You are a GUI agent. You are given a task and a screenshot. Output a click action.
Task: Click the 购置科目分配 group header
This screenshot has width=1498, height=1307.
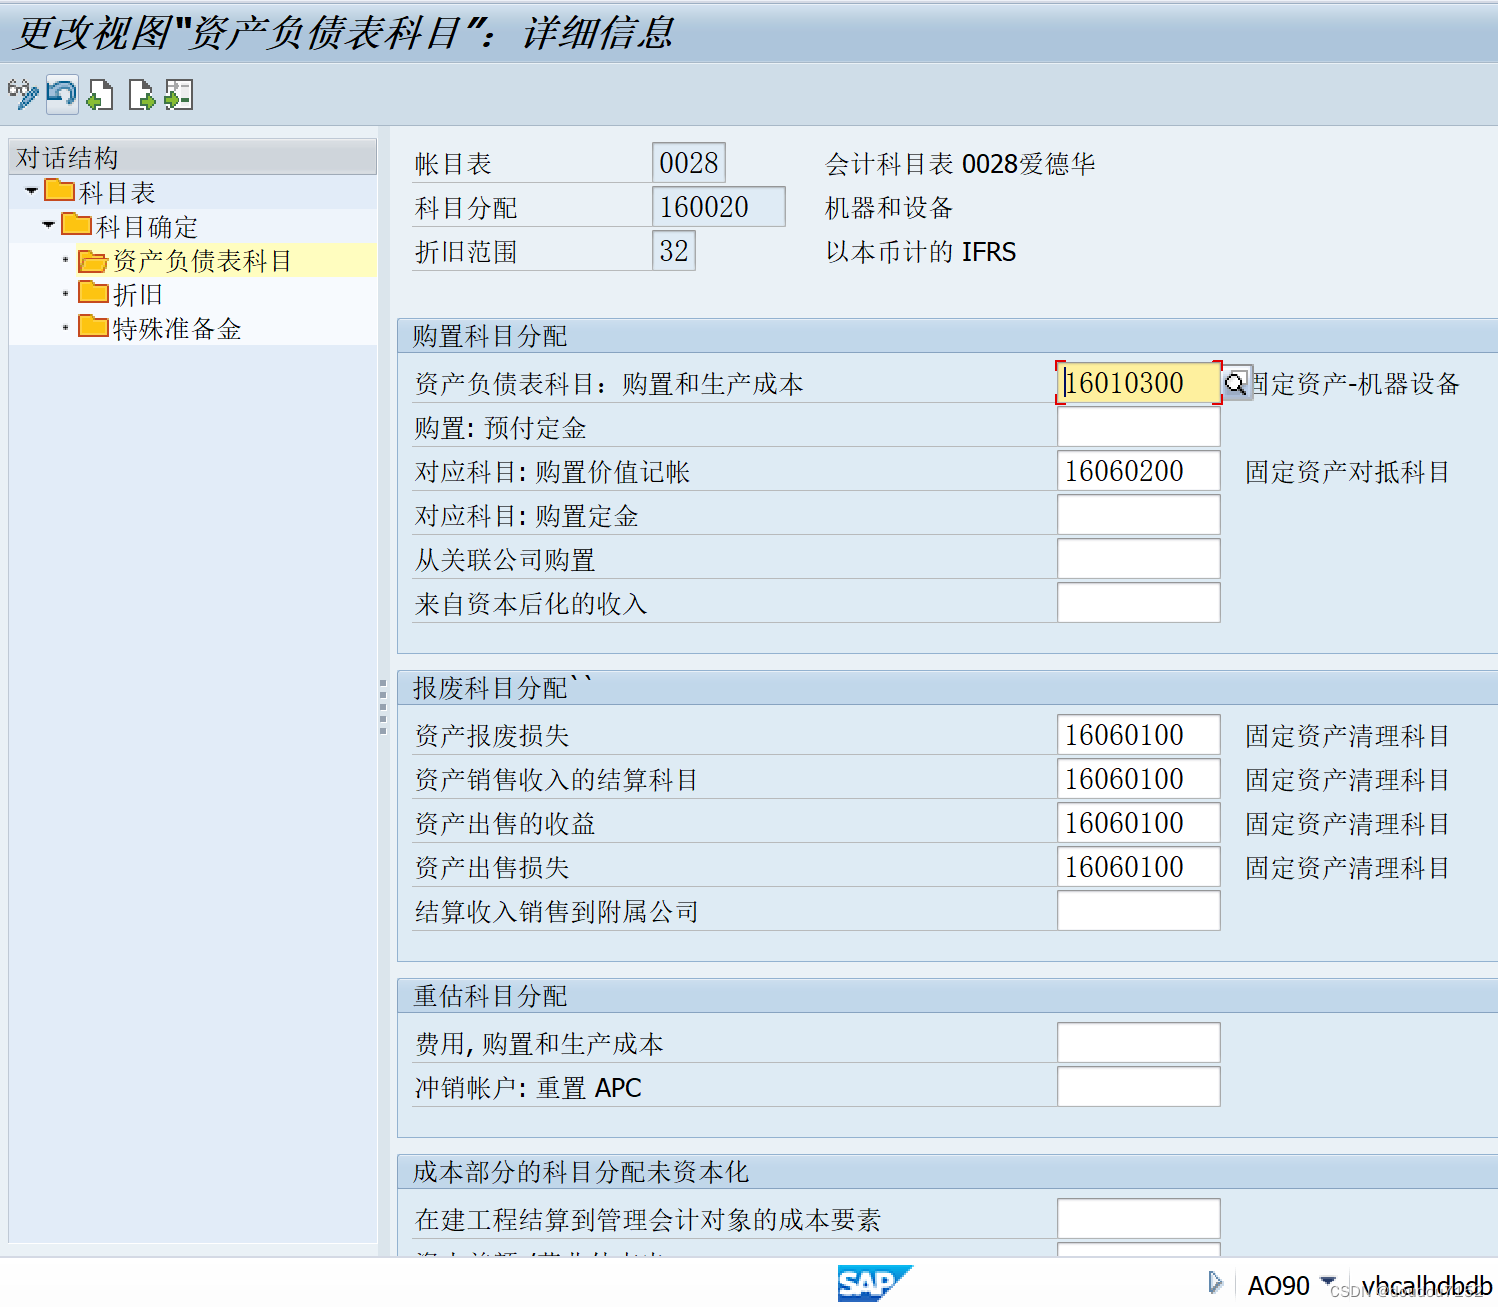click(x=947, y=336)
